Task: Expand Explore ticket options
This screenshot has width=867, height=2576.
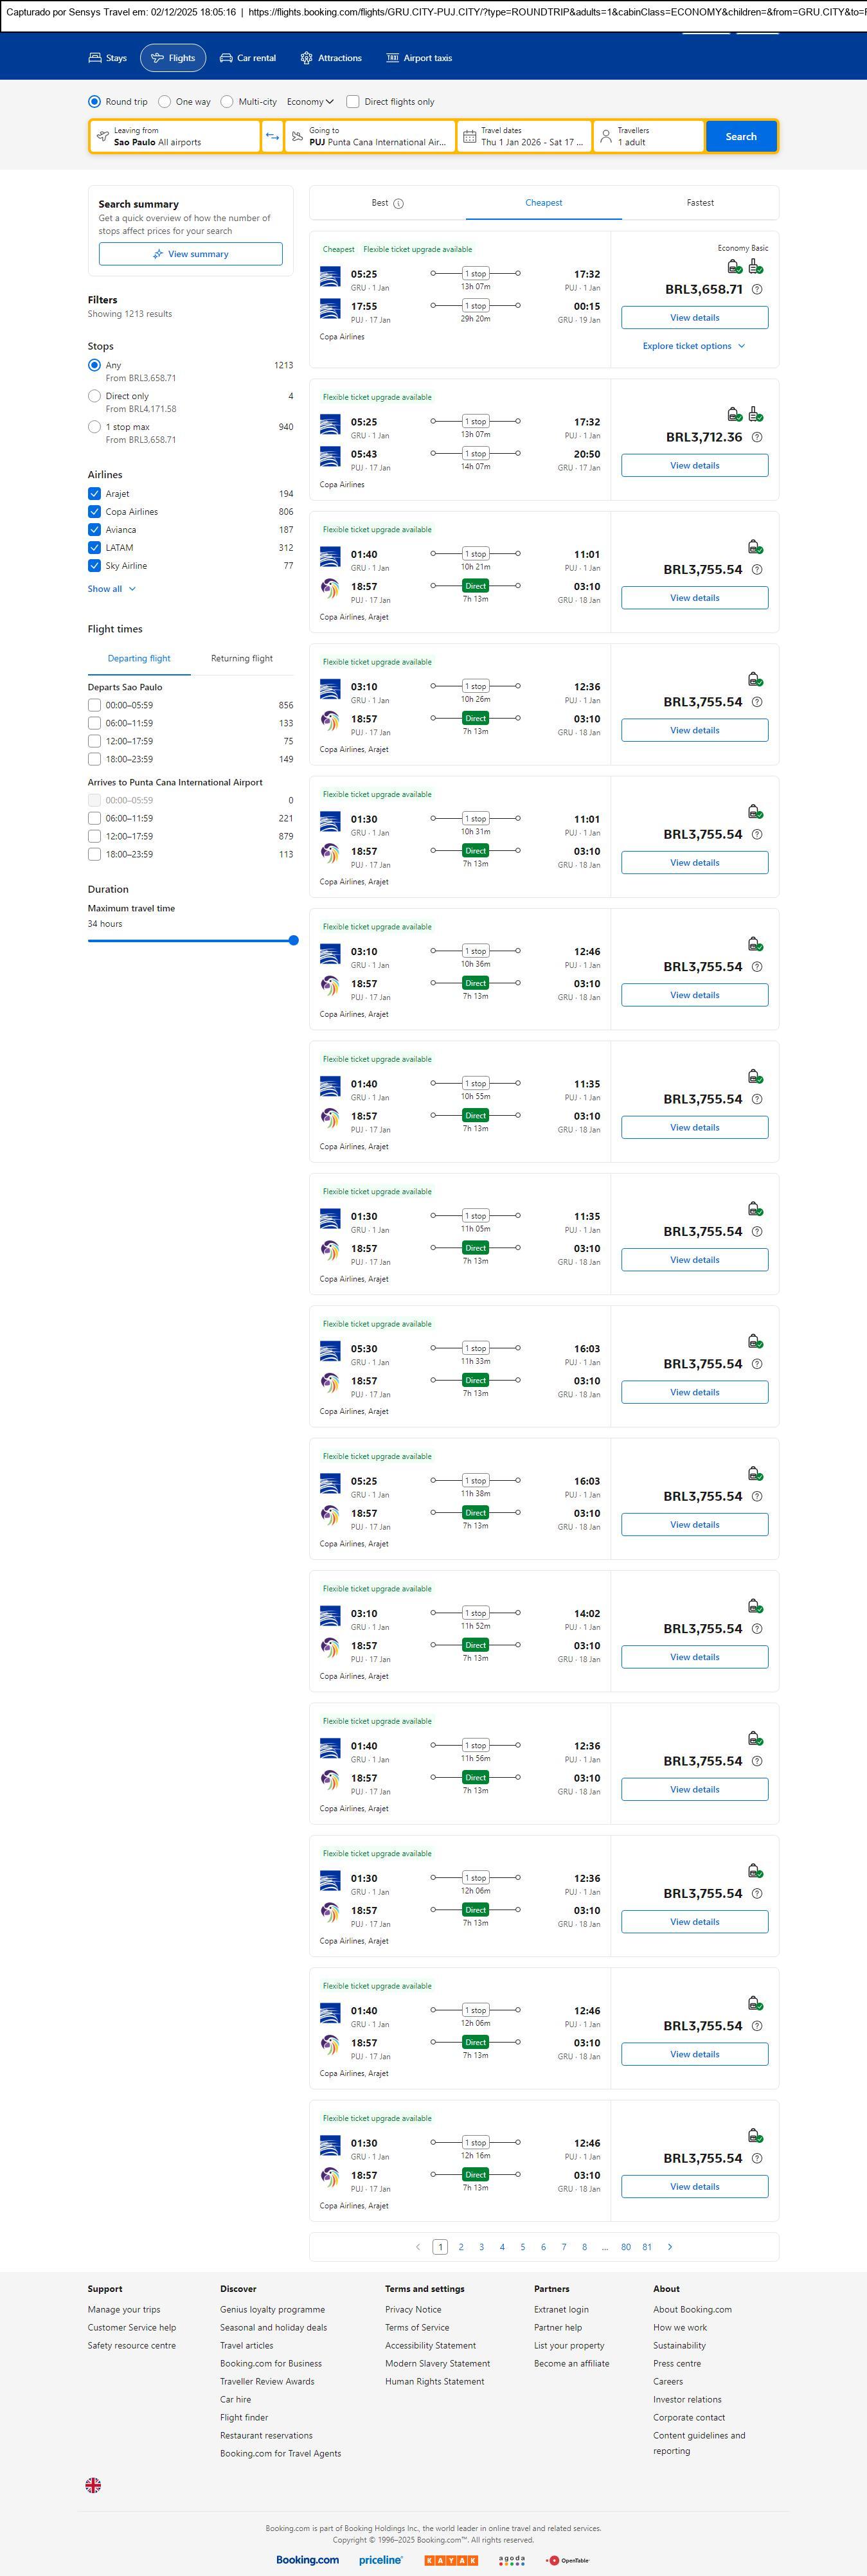Action: coord(694,346)
